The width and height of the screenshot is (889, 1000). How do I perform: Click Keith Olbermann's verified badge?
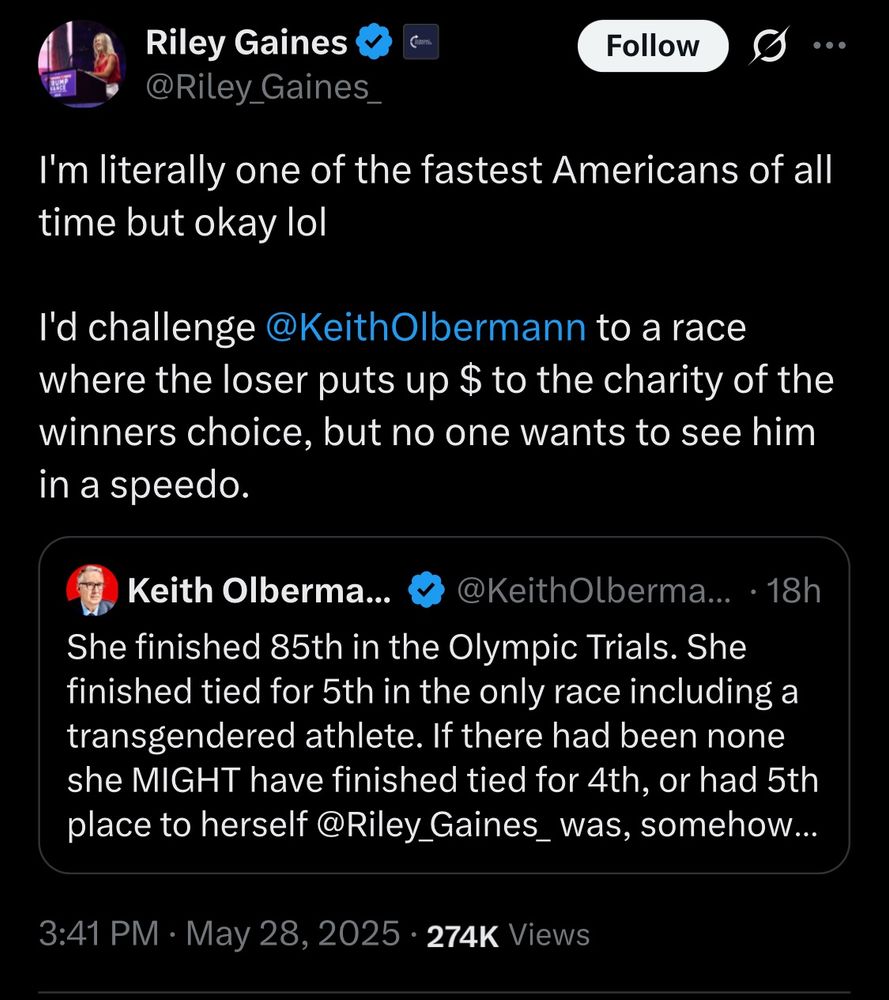point(429,591)
